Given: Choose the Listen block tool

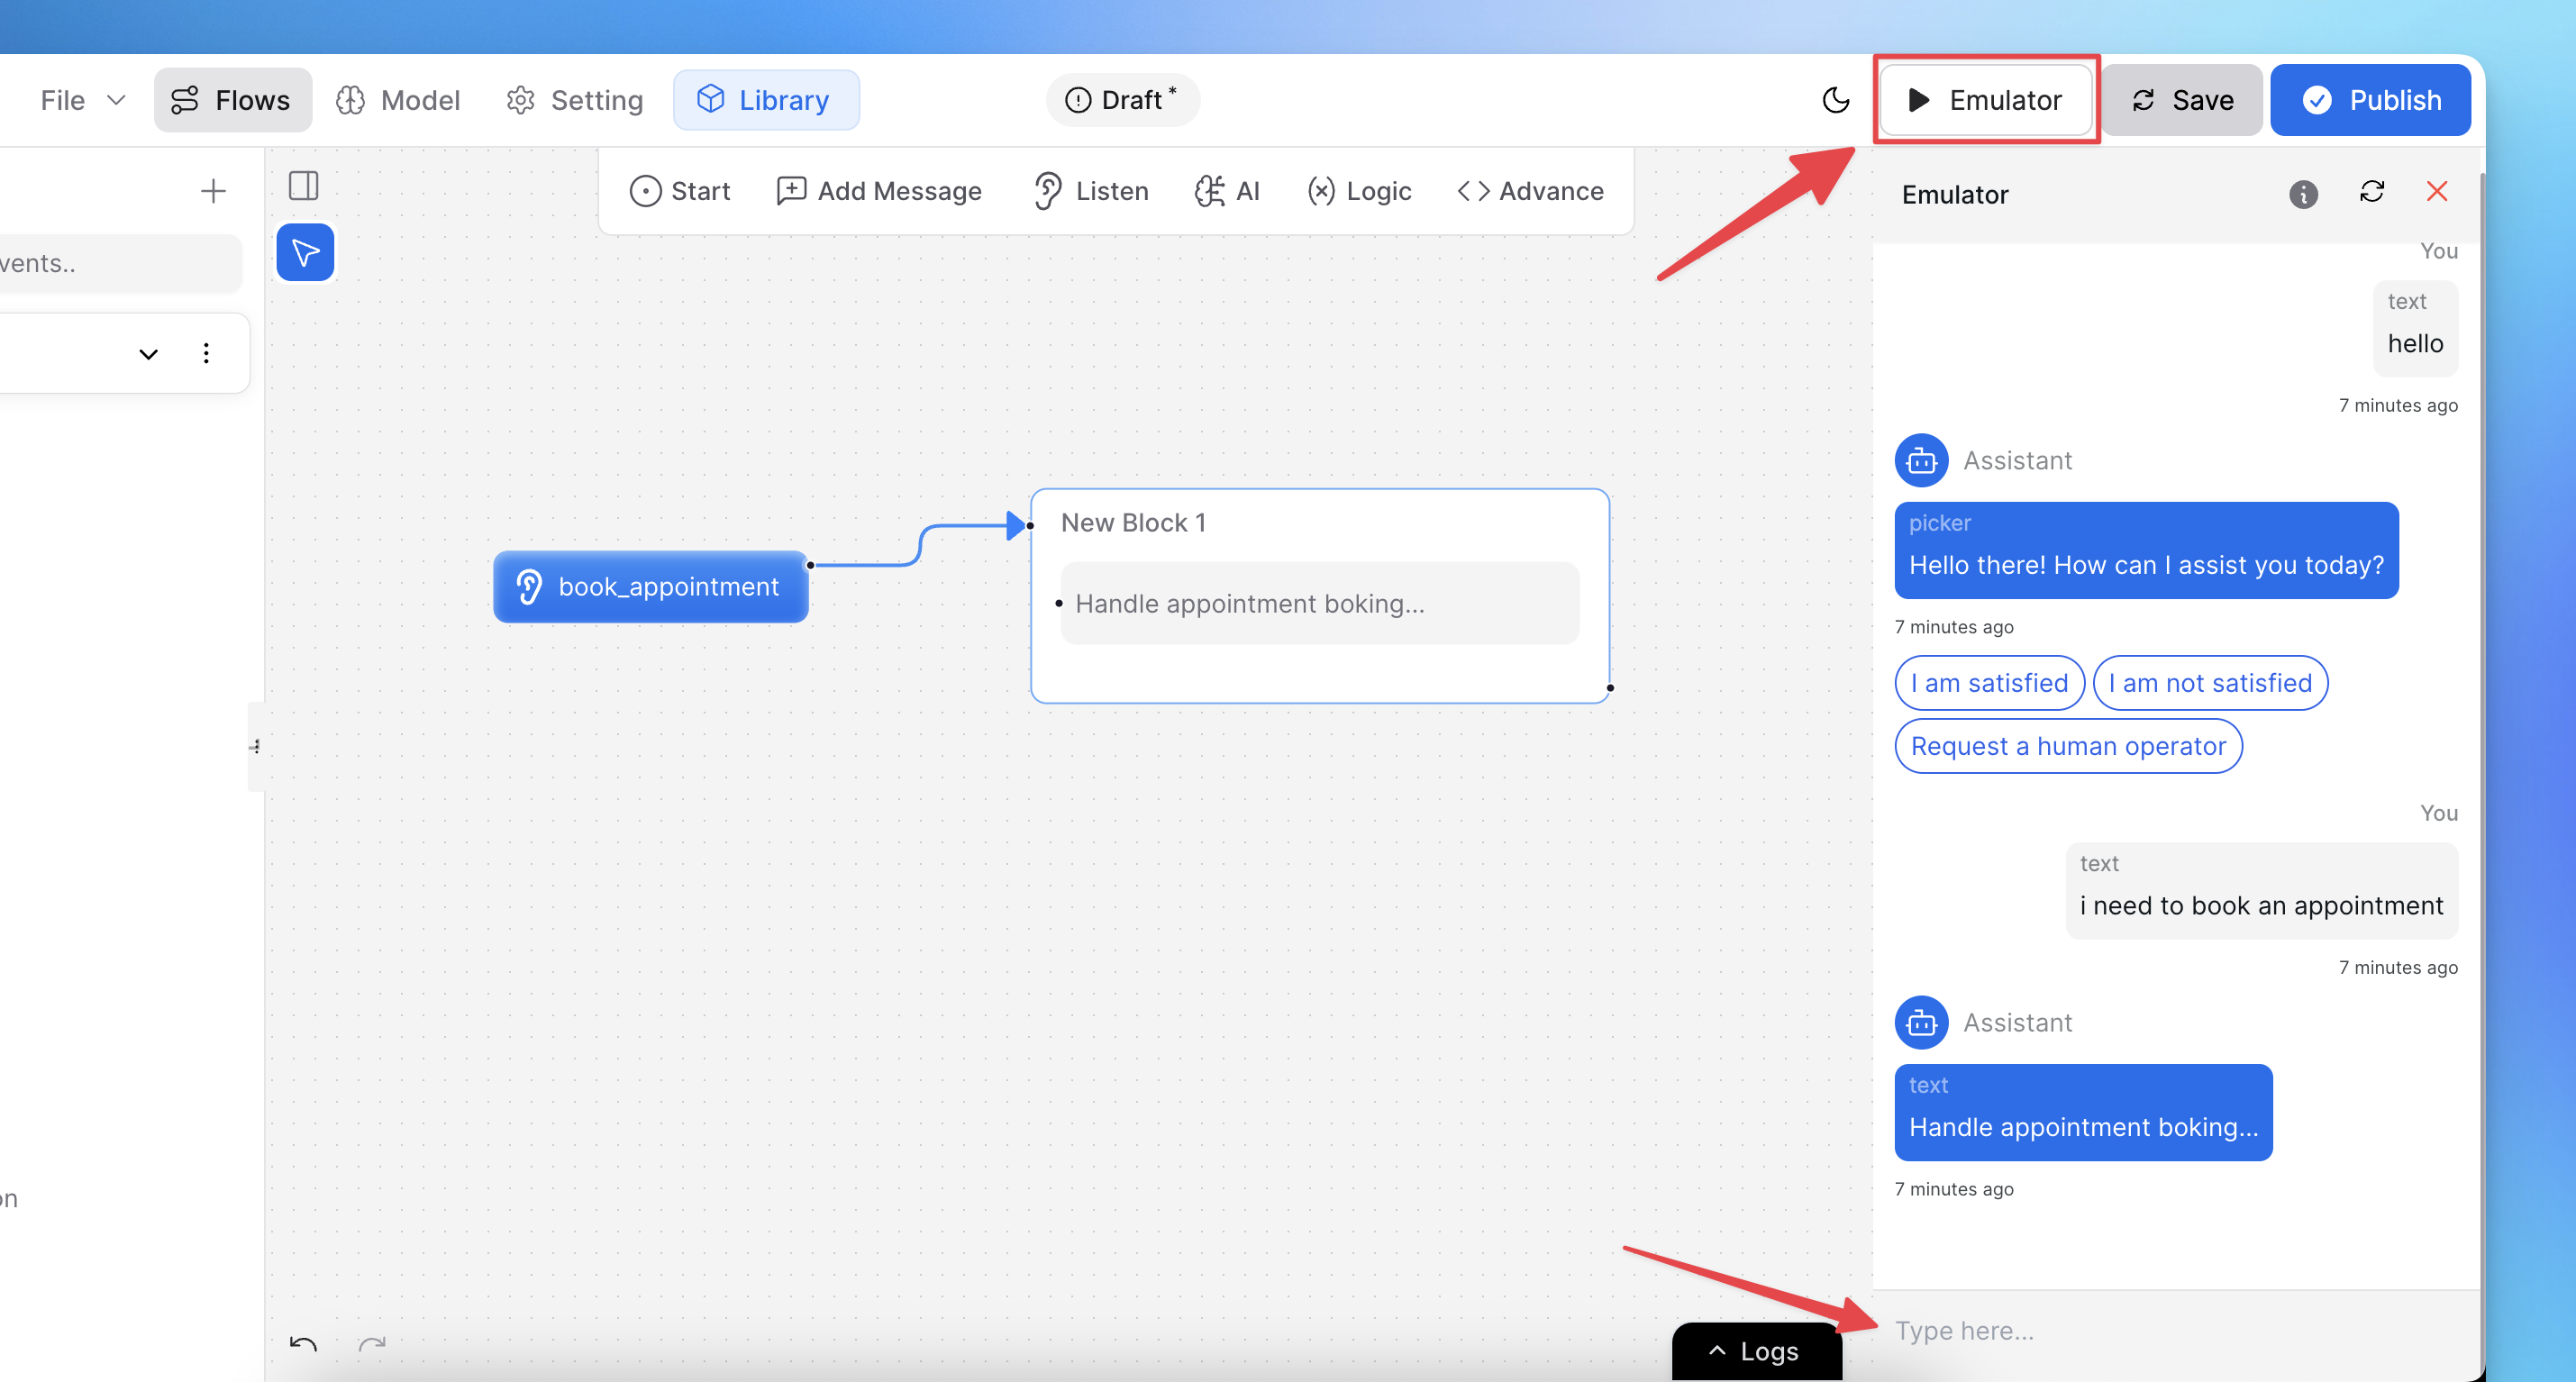Looking at the screenshot, I should click(x=1091, y=190).
